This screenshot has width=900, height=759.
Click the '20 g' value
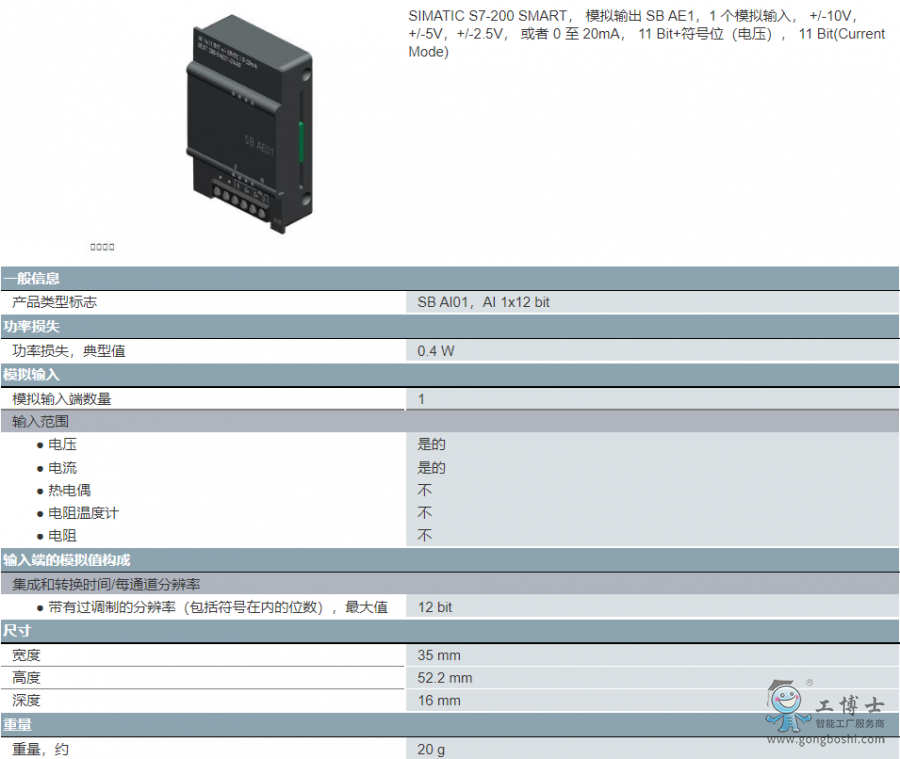tap(431, 749)
